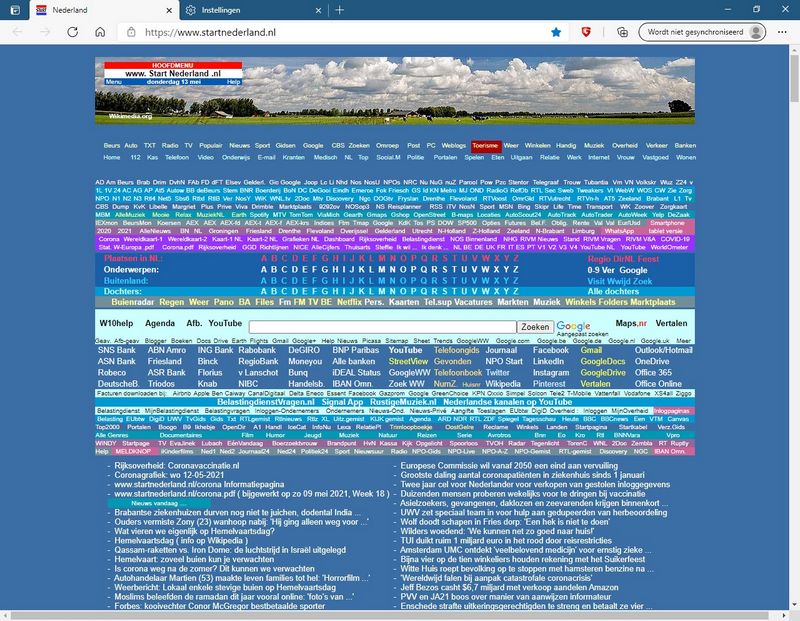Open BelastingdienstVragen.nl link
The width and height of the screenshot is (800, 621).
point(265,402)
